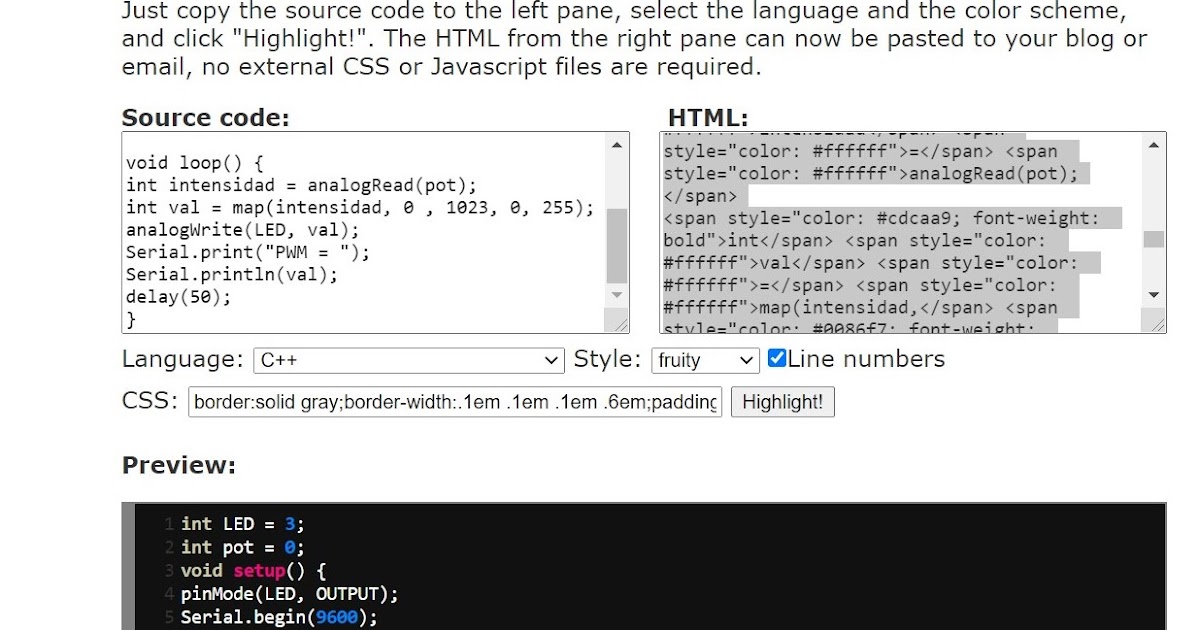
Task: Open the Style combo box showing fruity
Action: (x=705, y=360)
